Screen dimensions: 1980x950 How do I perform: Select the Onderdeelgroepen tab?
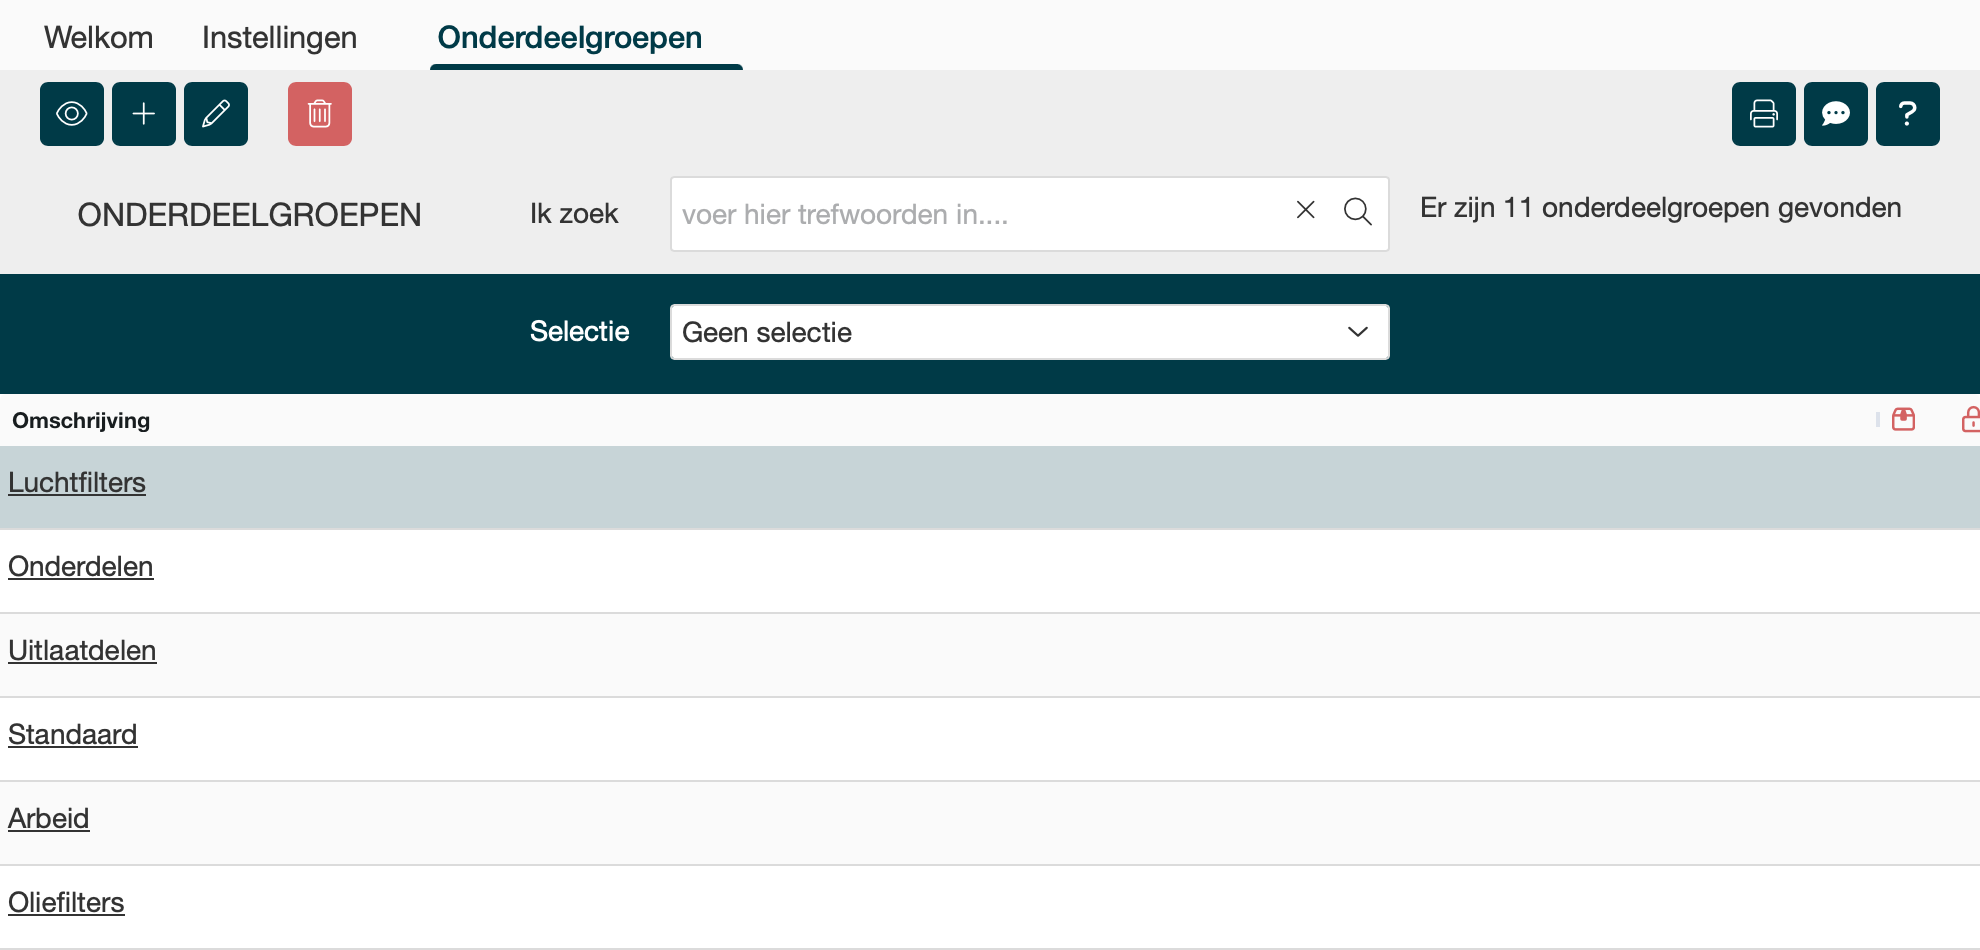click(x=570, y=37)
